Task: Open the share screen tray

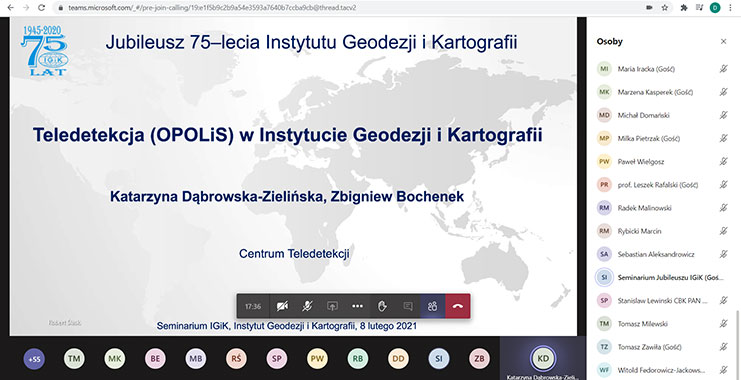Action: click(332, 306)
